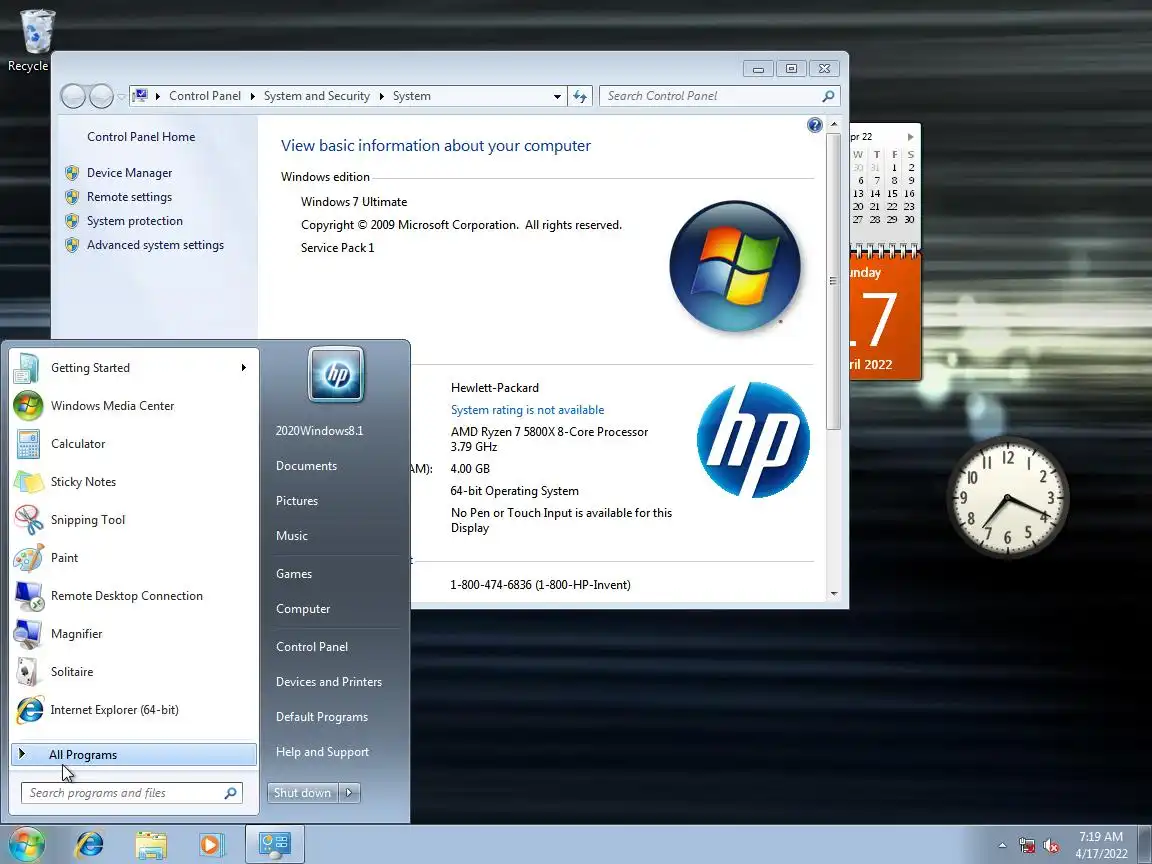Launch Solitaire game
Viewport: 1152px width, 864px height.
tap(134, 672)
